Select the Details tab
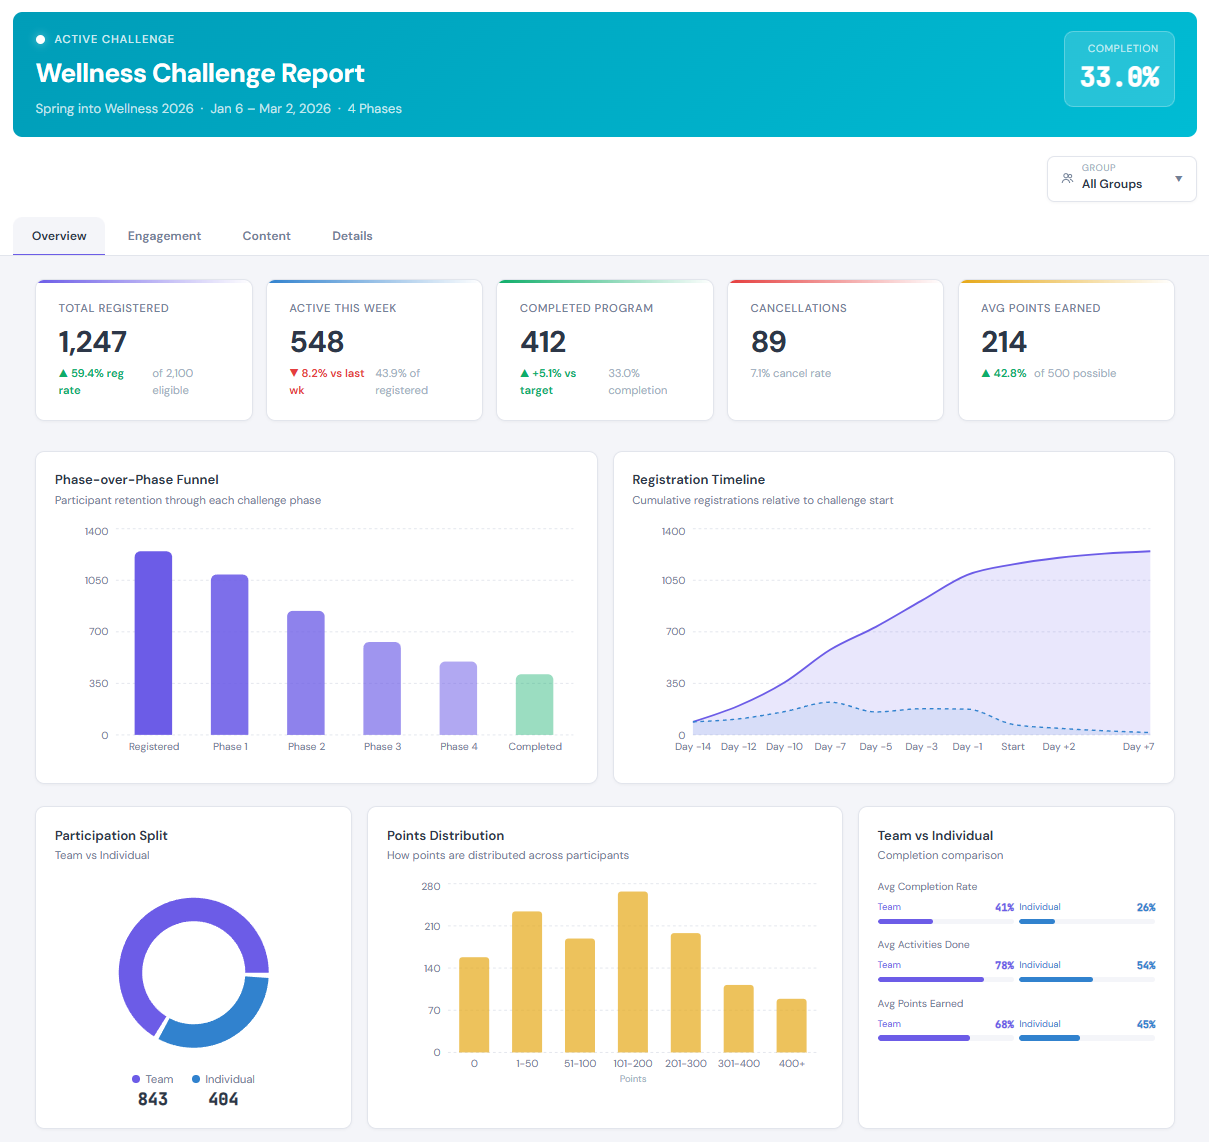 click(x=352, y=236)
